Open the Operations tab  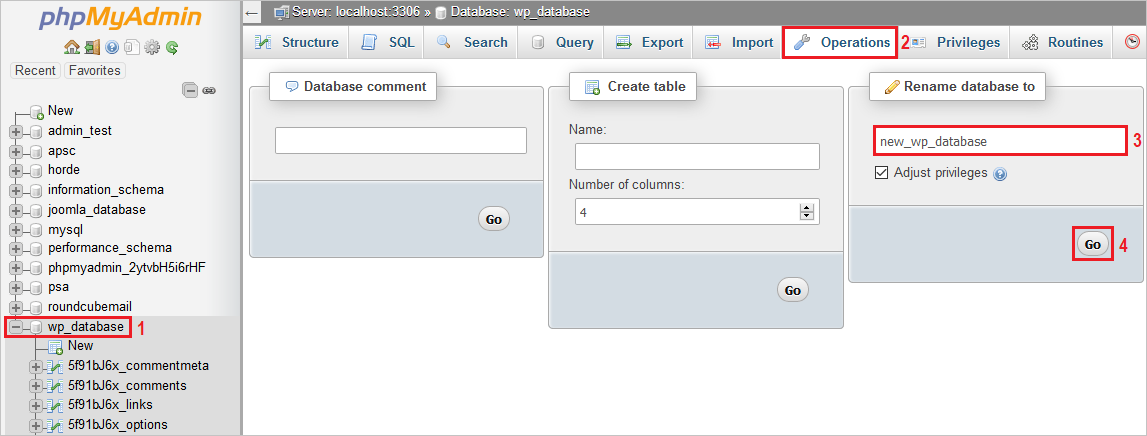[x=840, y=43]
